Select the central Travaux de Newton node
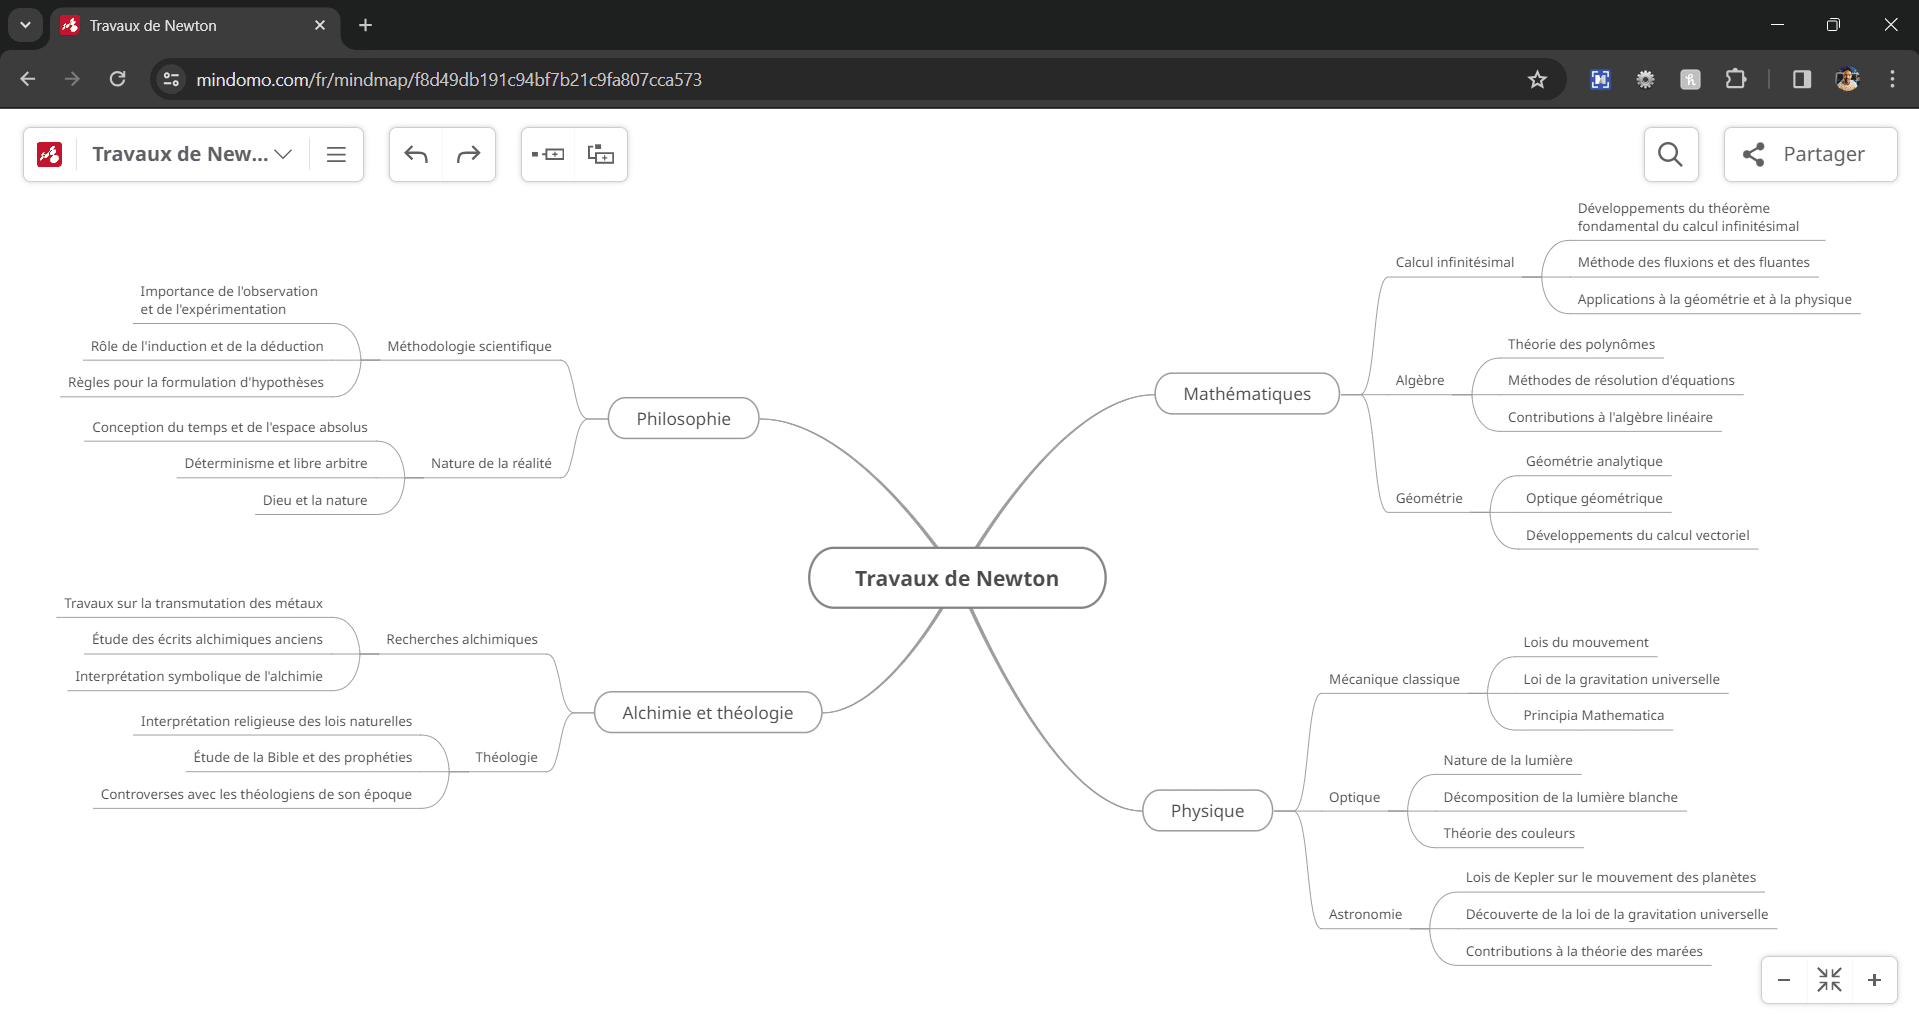Viewport: 1919px width, 1020px height. click(956, 578)
